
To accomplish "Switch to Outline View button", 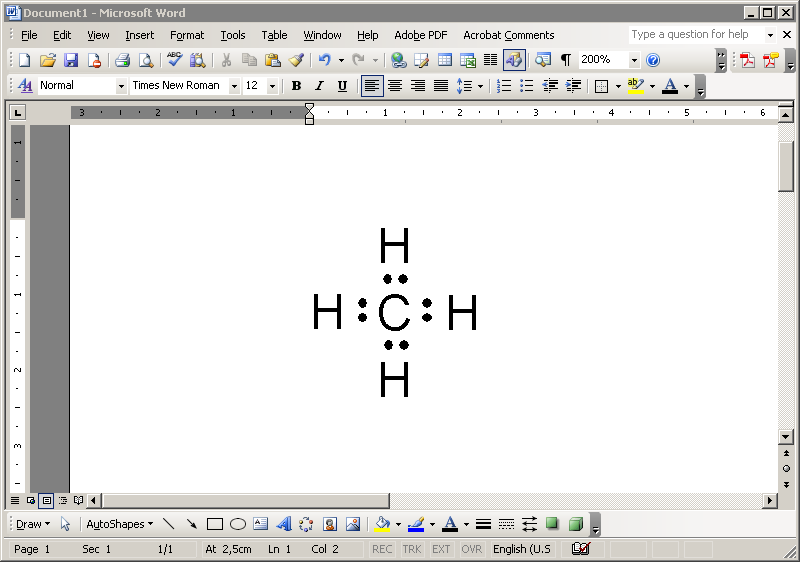I will click(63, 500).
